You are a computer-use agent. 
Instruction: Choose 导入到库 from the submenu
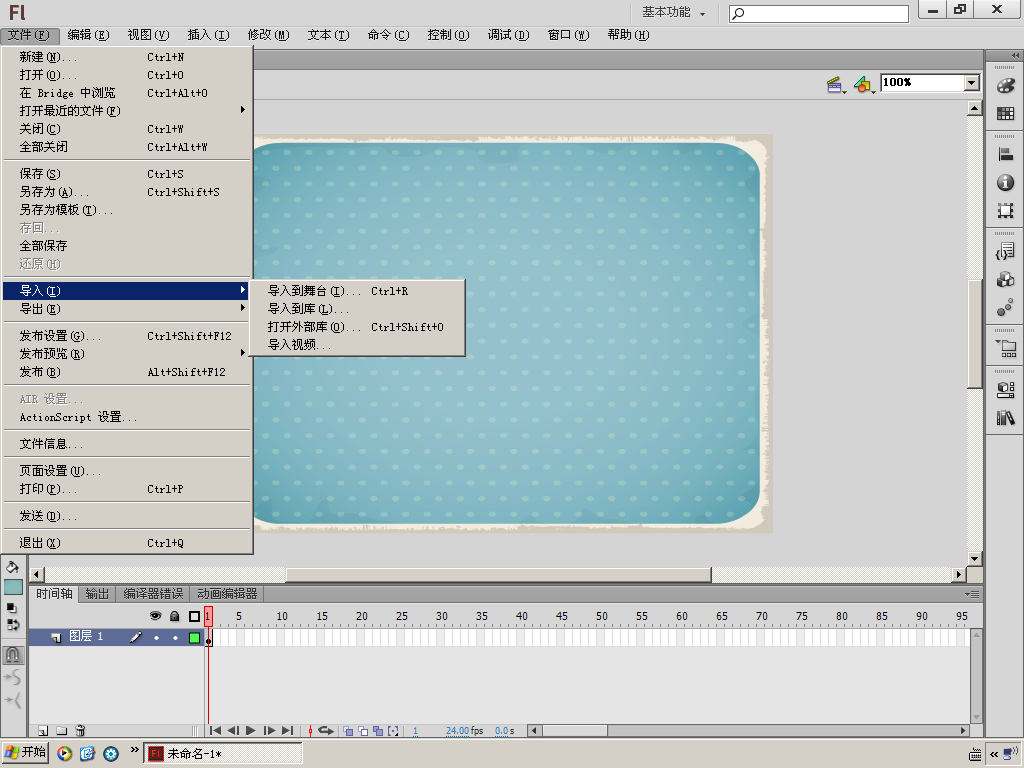[357, 308]
